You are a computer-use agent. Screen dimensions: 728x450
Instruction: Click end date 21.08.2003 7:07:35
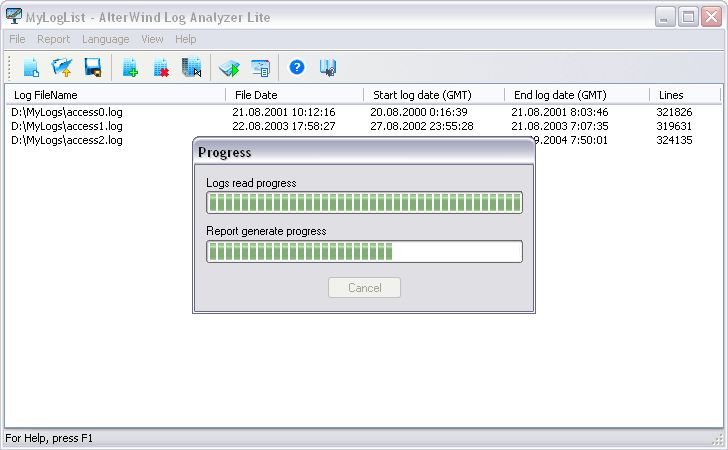pyautogui.click(x=559, y=126)
